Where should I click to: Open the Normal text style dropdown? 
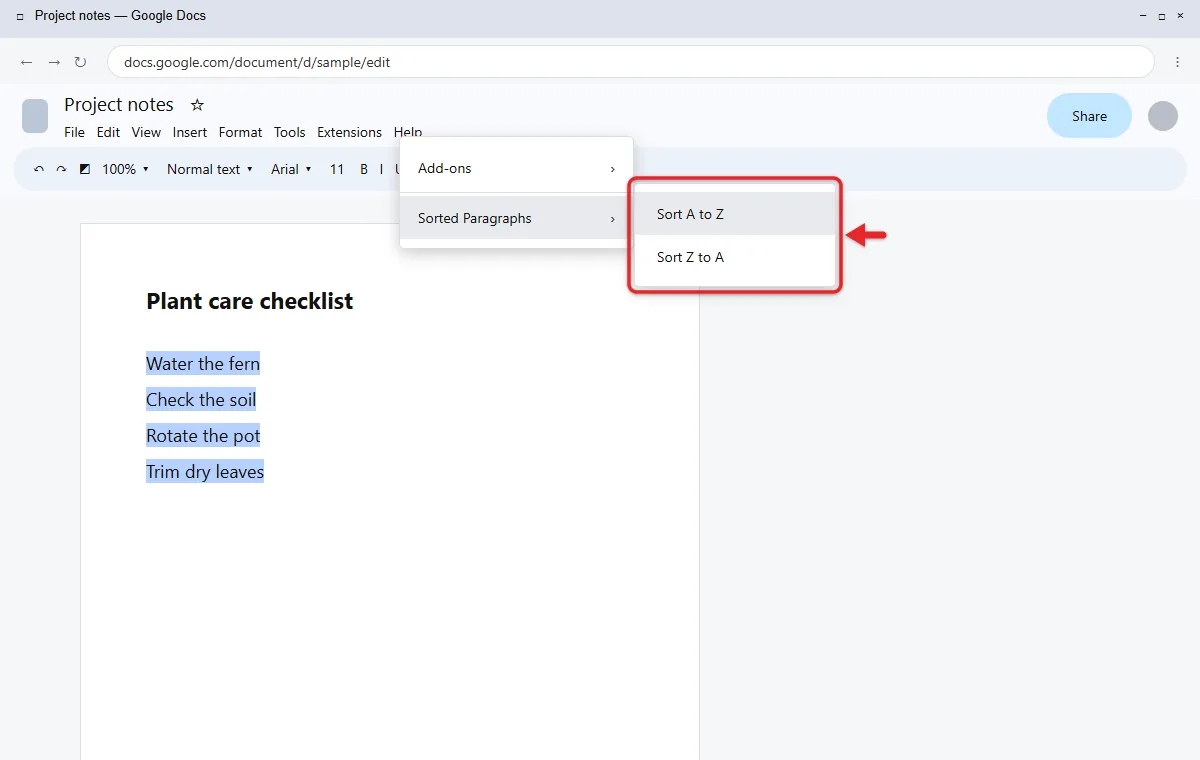pyautogui.click(x=210, y=169)
